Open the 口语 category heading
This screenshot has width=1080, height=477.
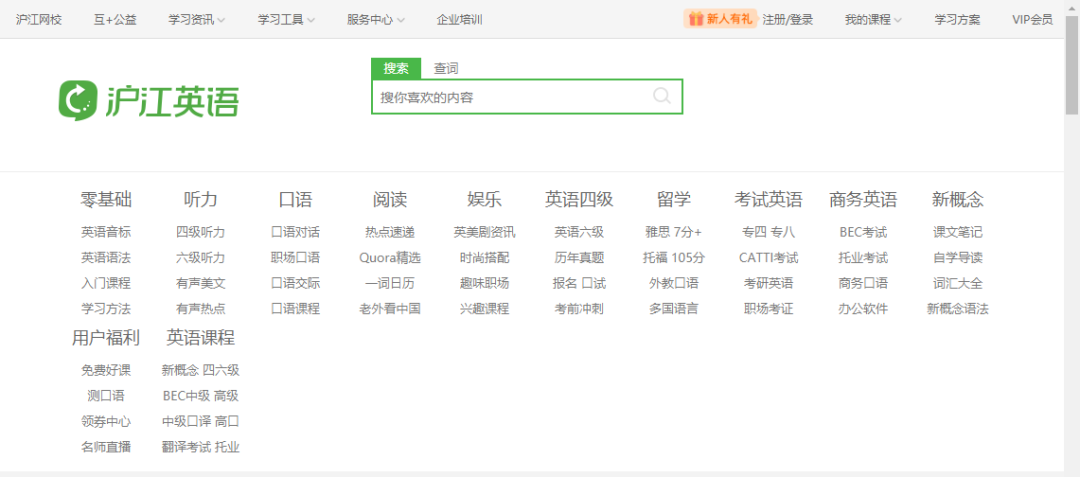click(x=295, y=200)
